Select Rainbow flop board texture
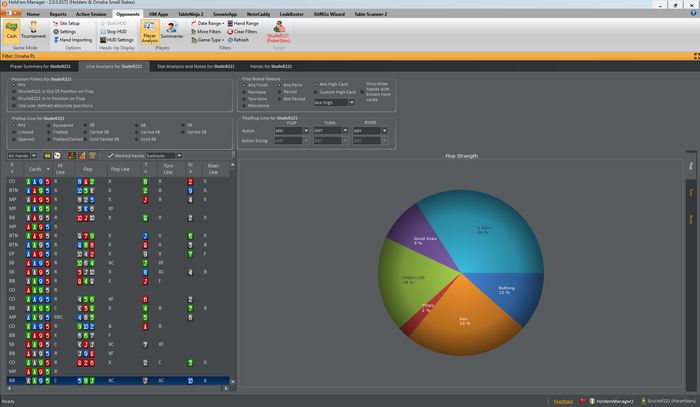 pyautogui.click(x=254, y=92)
